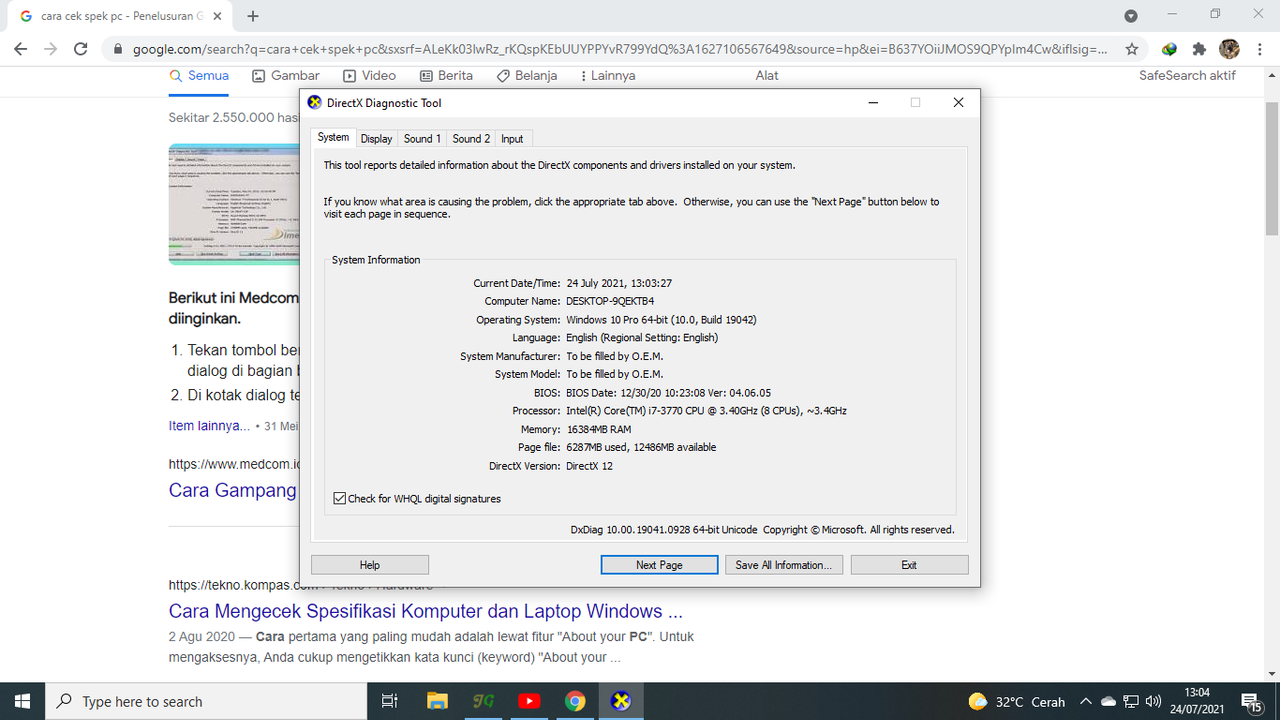Open File Explorer from the taskbar
This screenshot has width=1280, height=720.
tap(437, 701)
